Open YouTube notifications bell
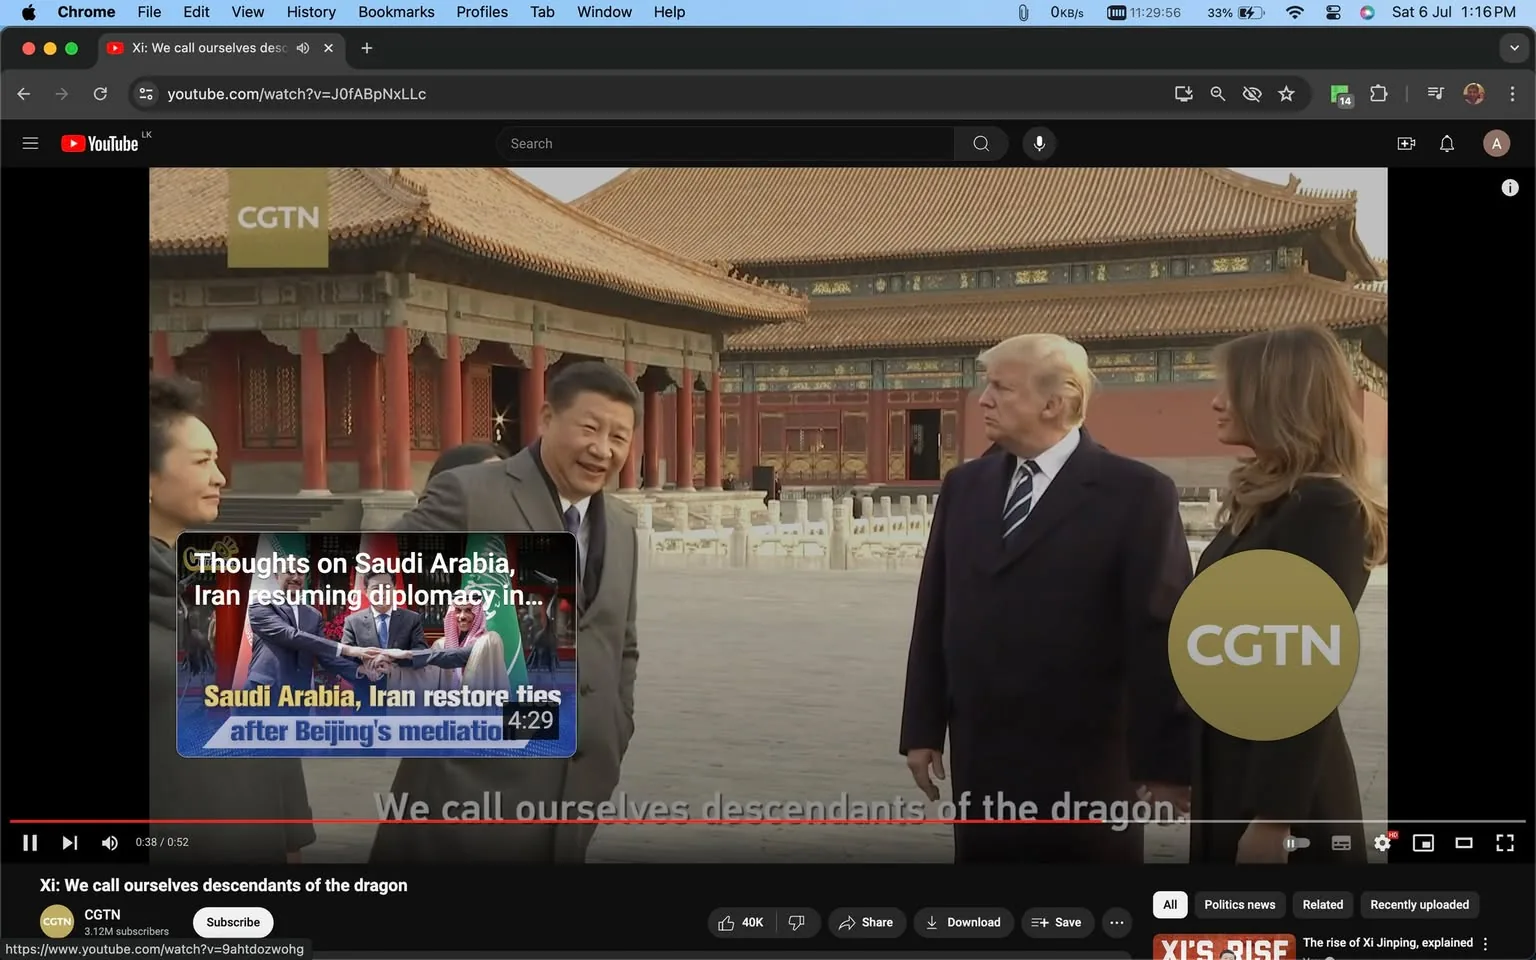The width and height of the screenshot is (1536, 960). pos(1446,143)
